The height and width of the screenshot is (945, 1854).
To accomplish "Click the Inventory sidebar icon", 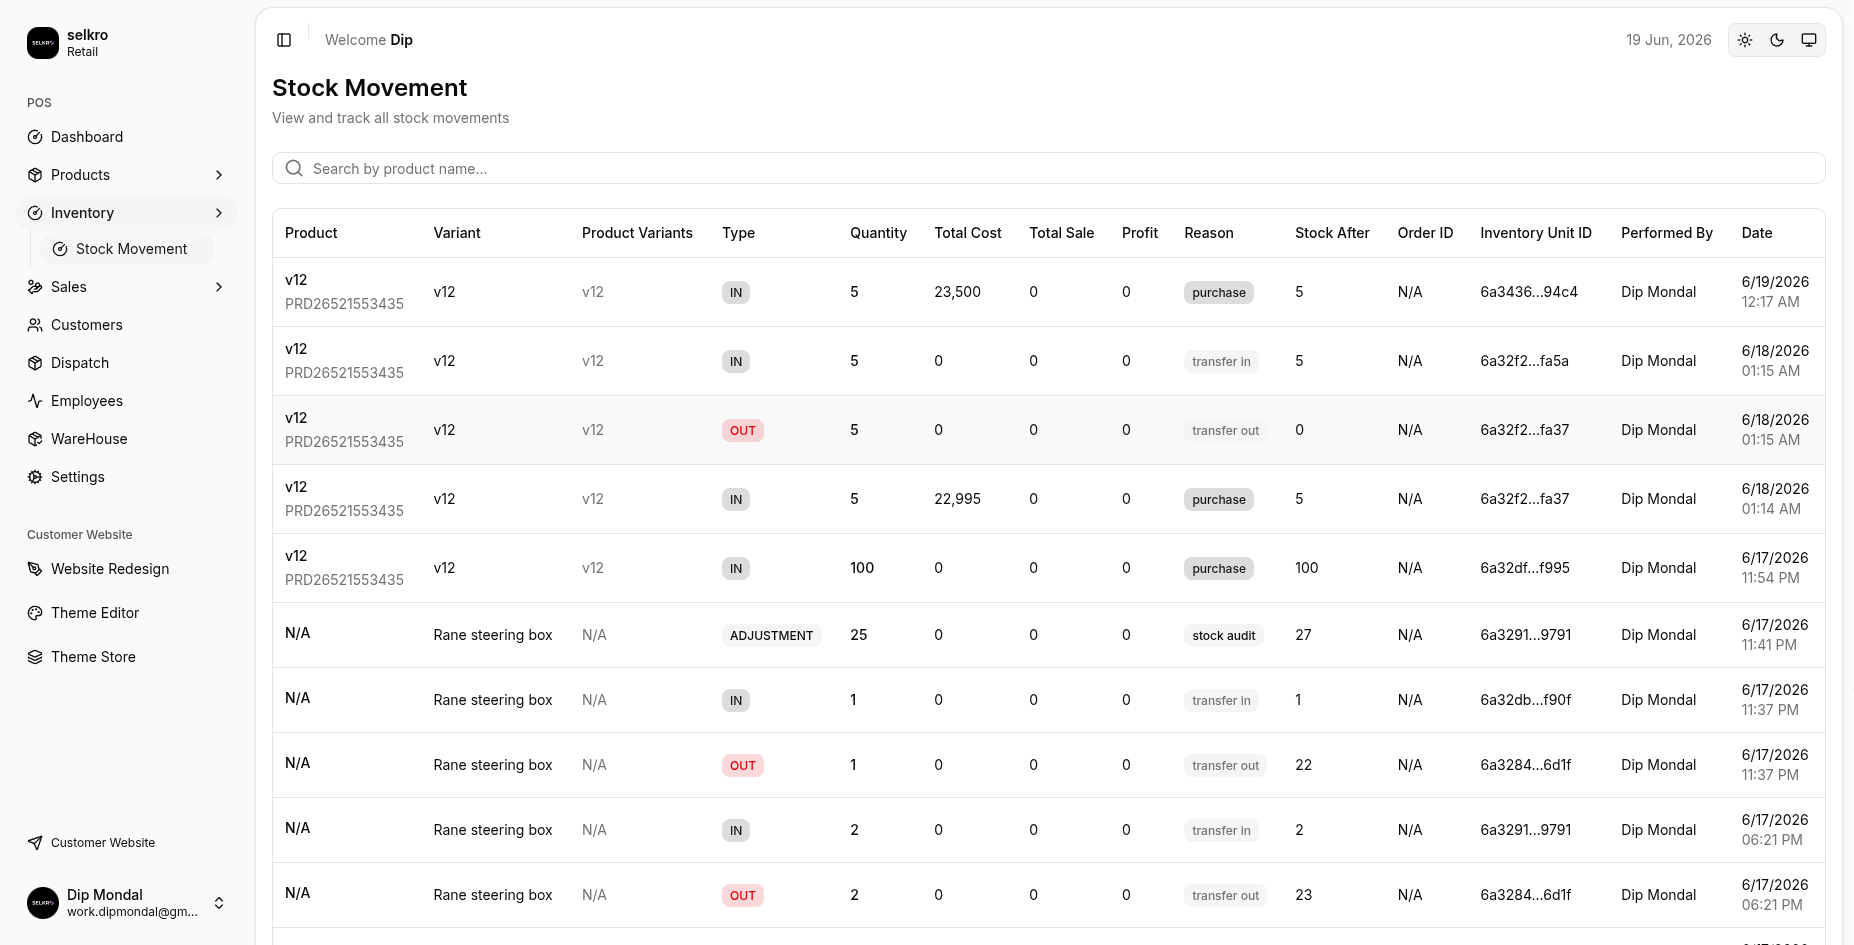I will tap(35, 213).
